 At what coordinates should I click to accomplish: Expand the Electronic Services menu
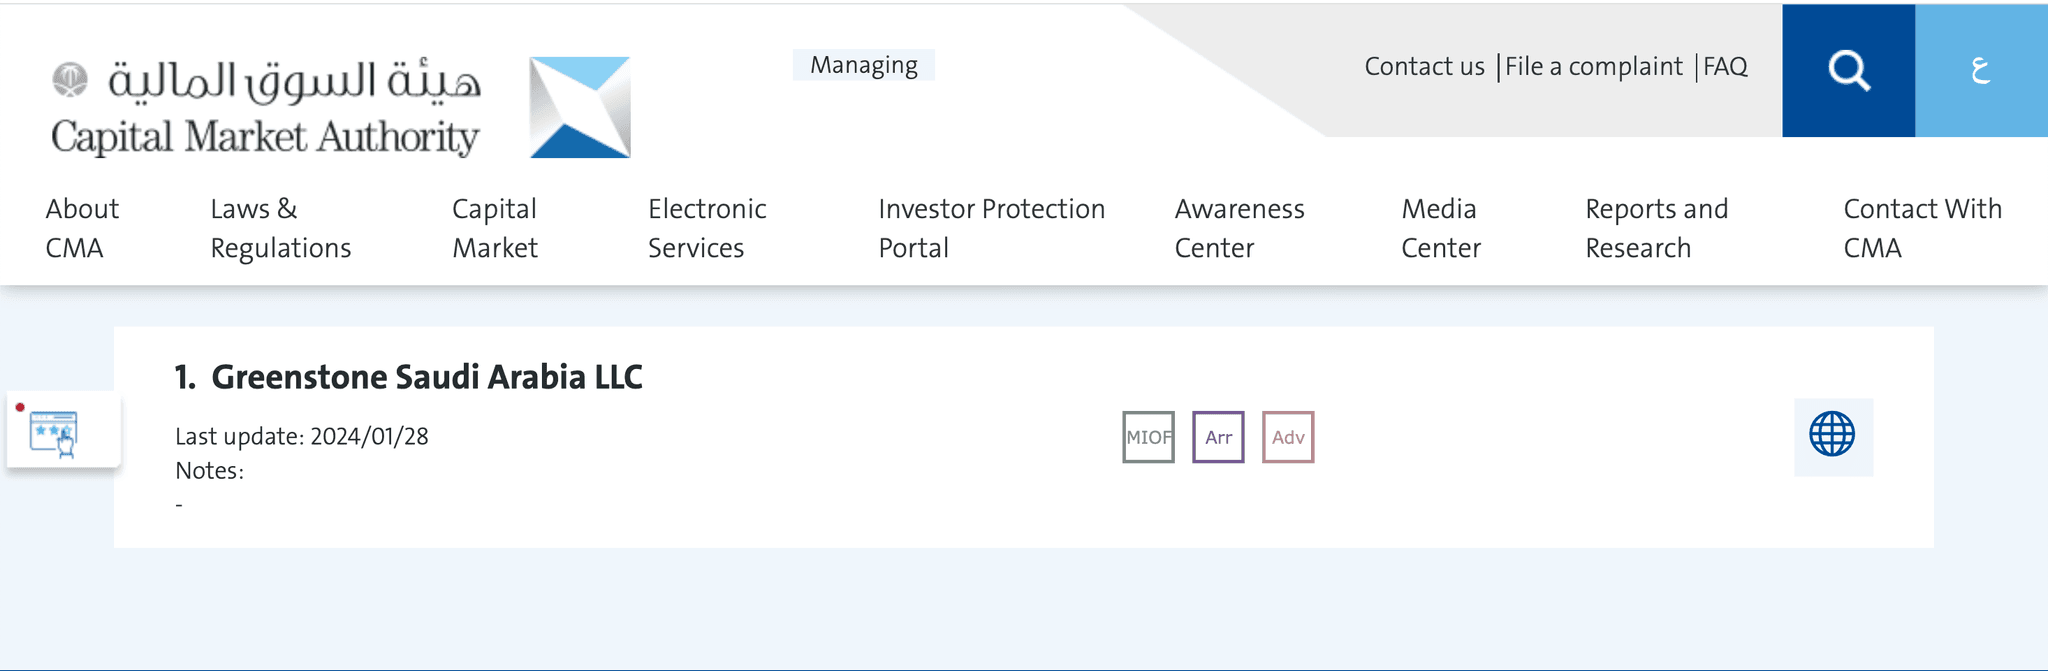pos(707,228)
